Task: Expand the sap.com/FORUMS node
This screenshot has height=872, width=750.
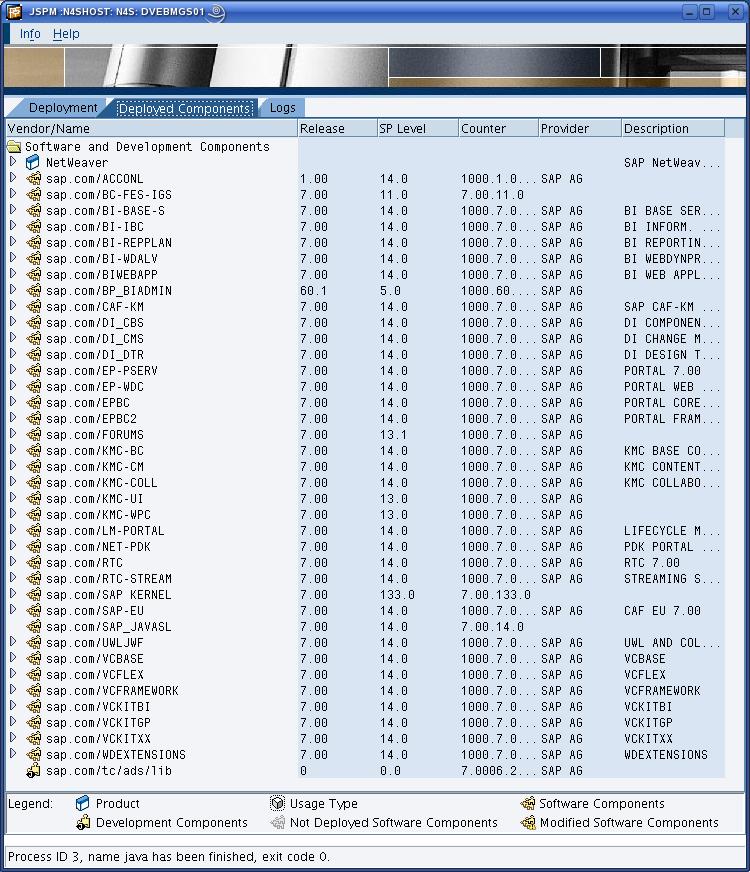Action: [13, 435]
